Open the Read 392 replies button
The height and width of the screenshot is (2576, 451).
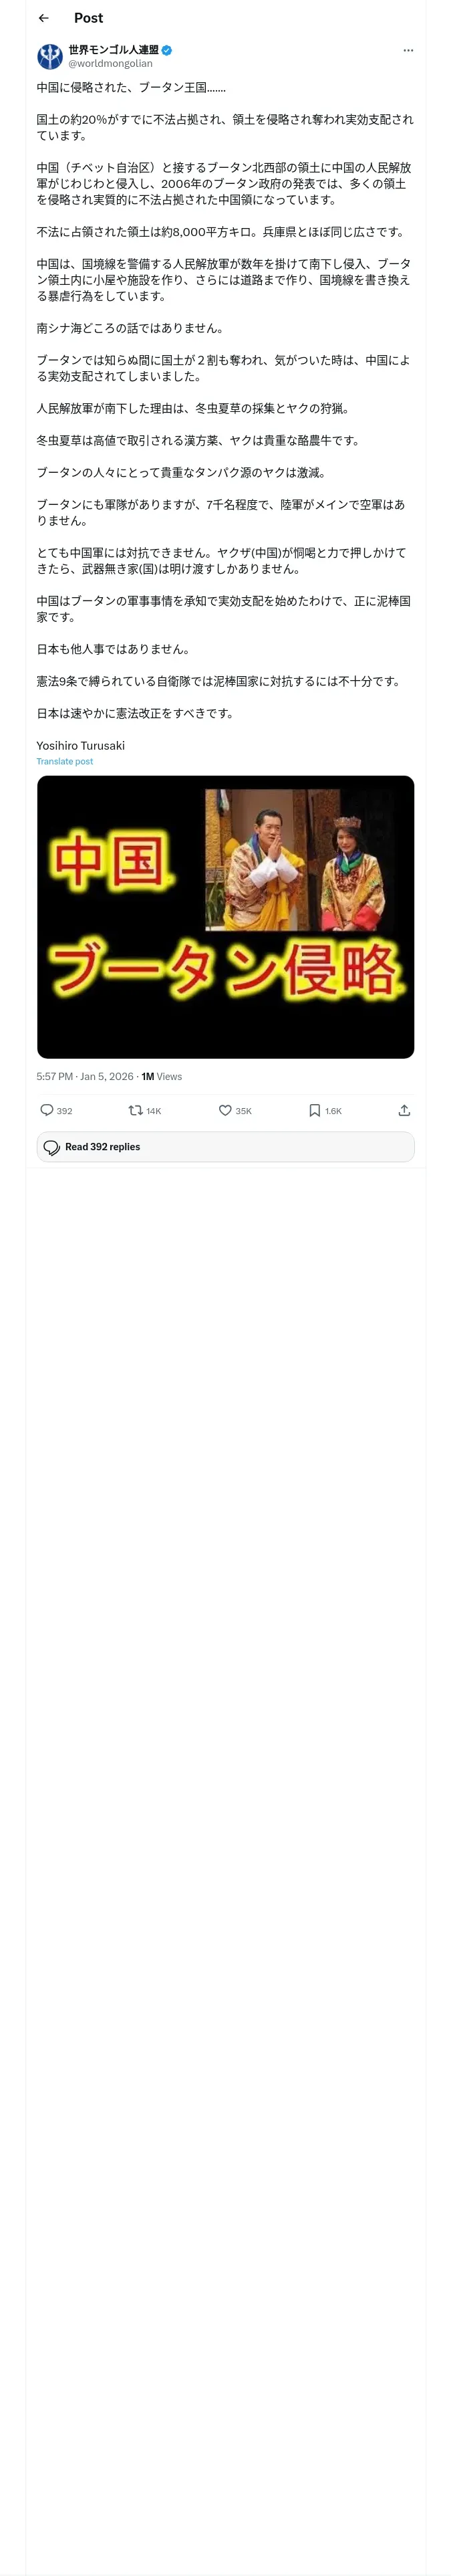tap(225, 1147)
